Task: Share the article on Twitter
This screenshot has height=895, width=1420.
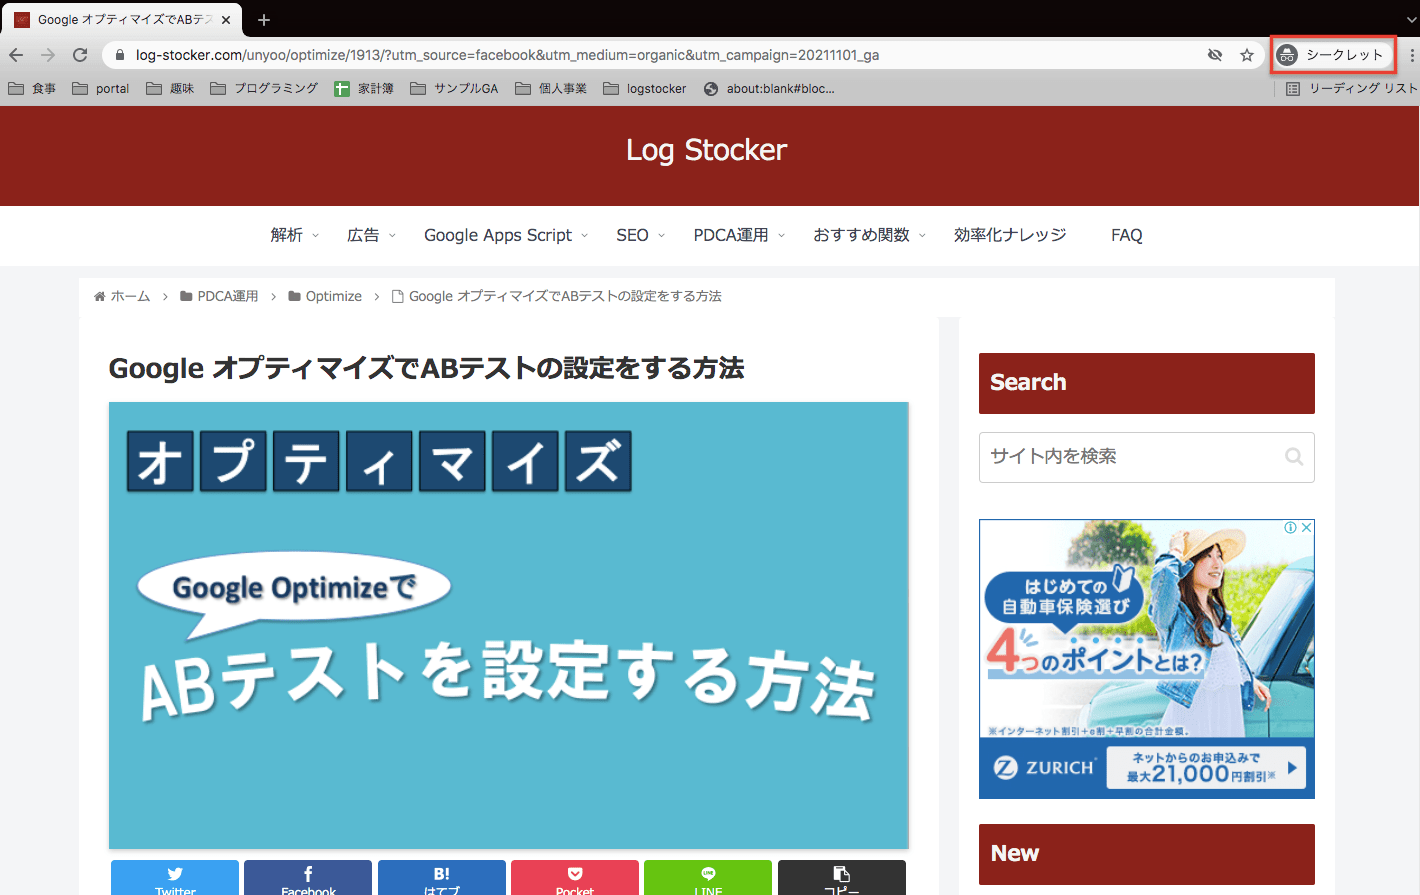Action: click(x=175, y=878)
